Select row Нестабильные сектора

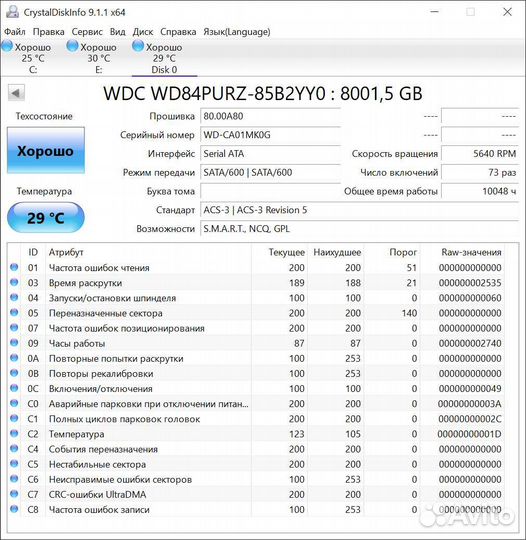(256, 464)
